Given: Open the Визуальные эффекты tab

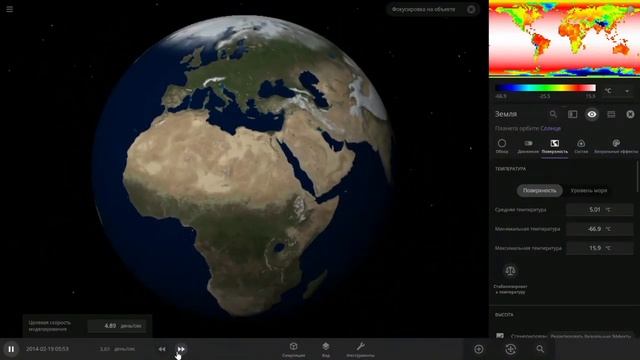Looking at the screenshot, I should [x=616, y=146].
